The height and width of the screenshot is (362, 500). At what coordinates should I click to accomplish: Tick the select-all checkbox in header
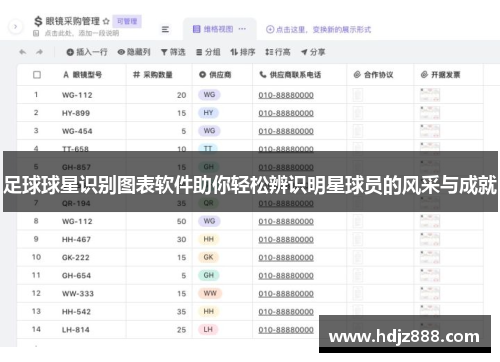click(x=37, y=75)
